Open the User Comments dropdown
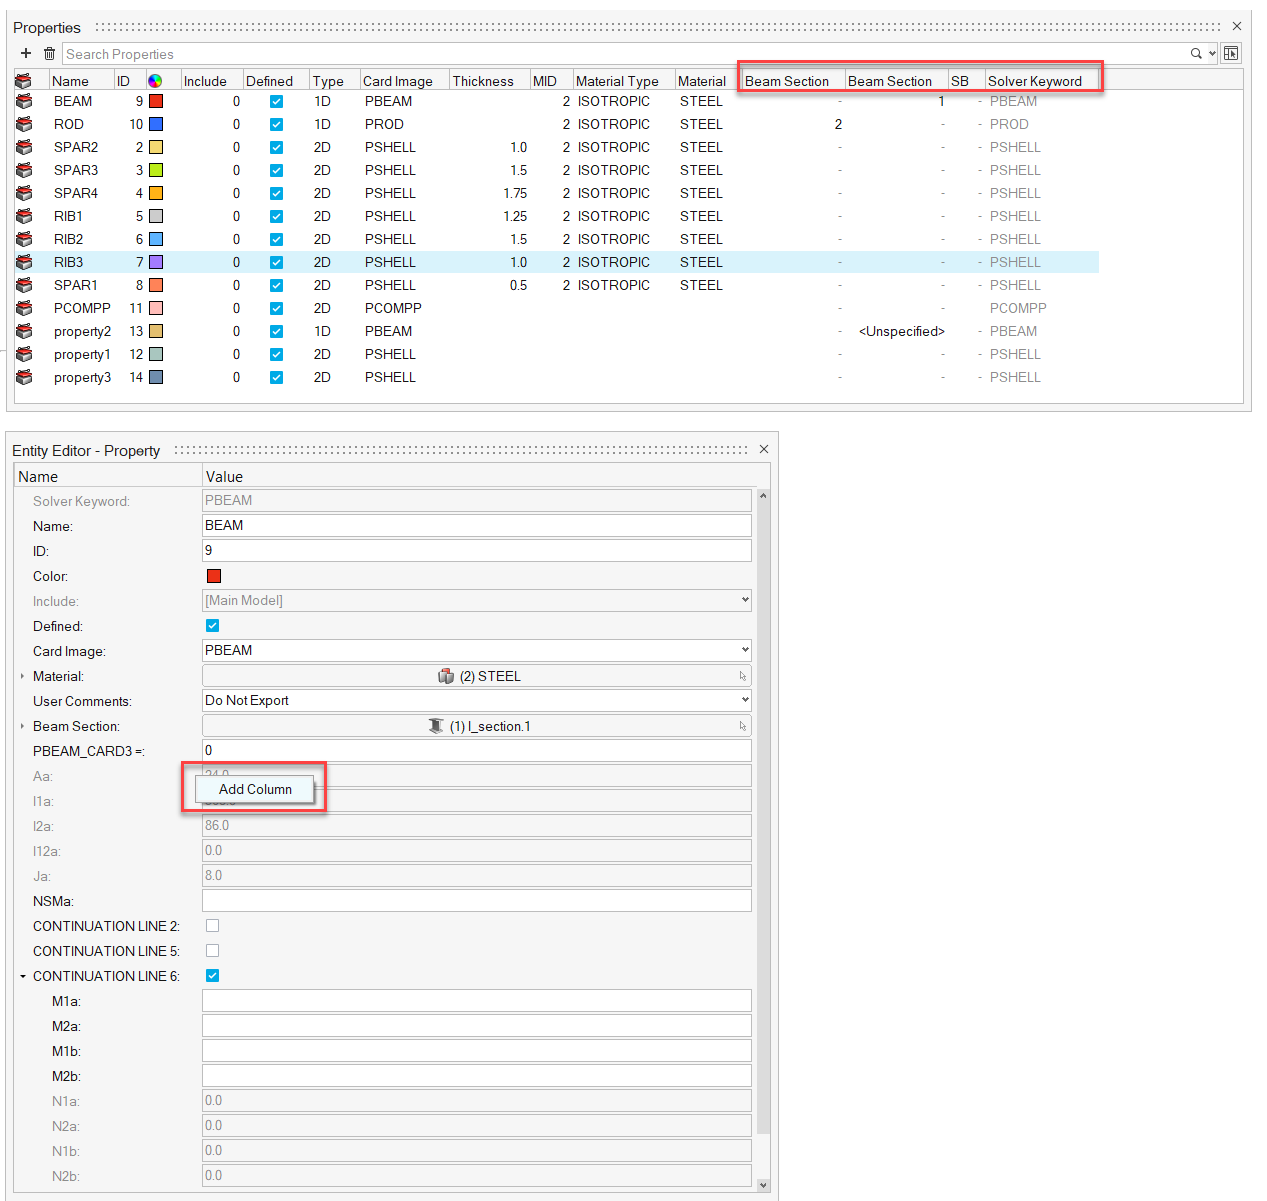1267x1201 pixels. (x=476, y=700)
